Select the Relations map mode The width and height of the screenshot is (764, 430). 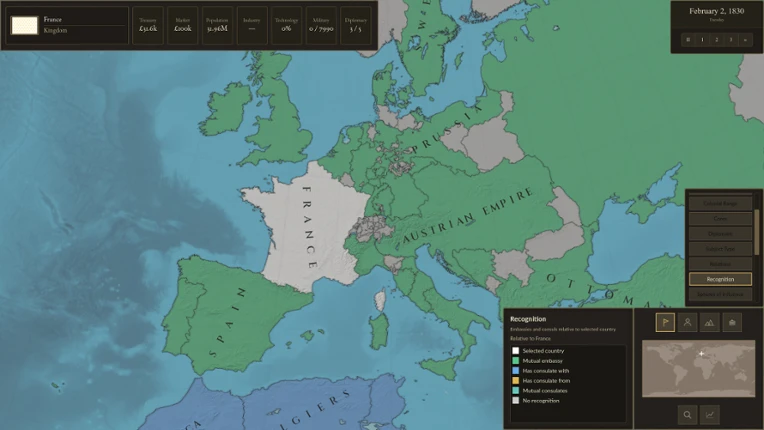pyautogui.click(x=720, y=264)
